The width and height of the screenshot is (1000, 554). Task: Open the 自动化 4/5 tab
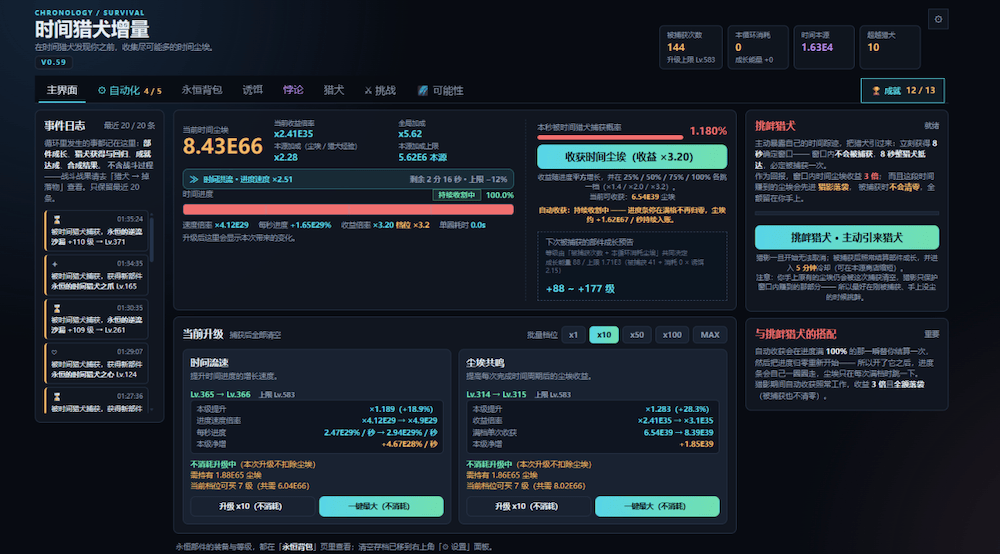(129, 91)
